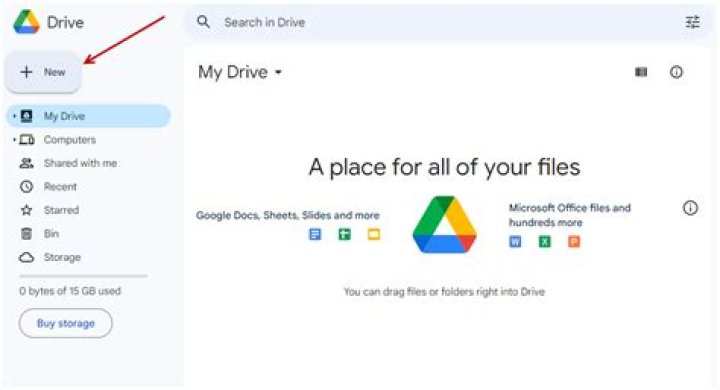Open the view details info icon
Viewport: 720px width, 390px height.
coord(676,72)
